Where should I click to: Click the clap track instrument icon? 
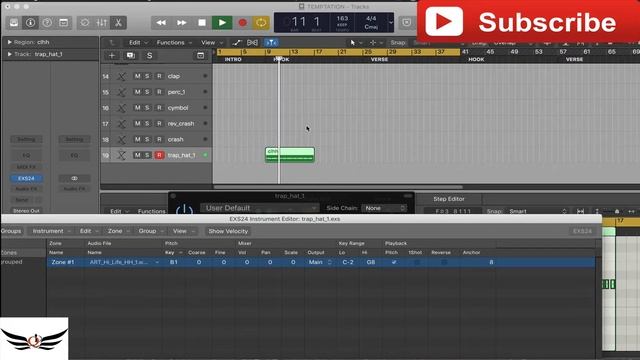(x=121, y=76)
